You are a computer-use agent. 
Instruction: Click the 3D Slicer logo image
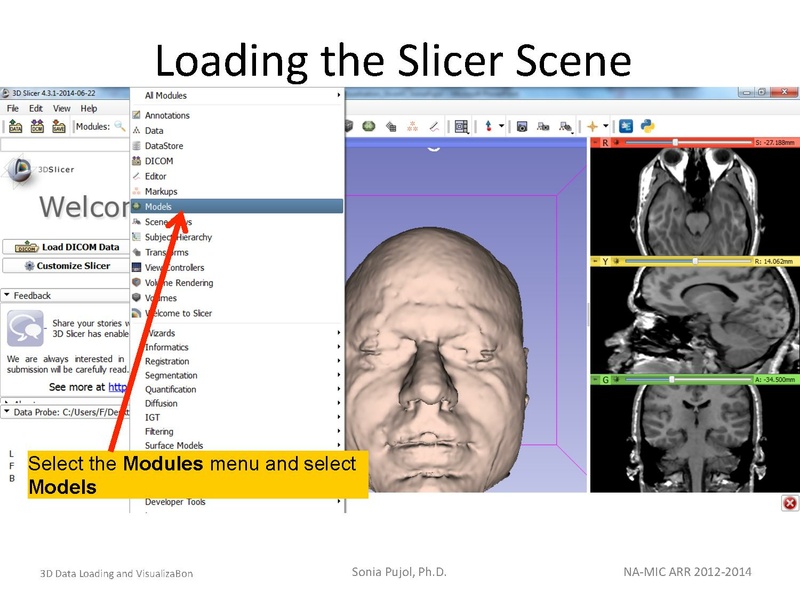tap(19, 170)
